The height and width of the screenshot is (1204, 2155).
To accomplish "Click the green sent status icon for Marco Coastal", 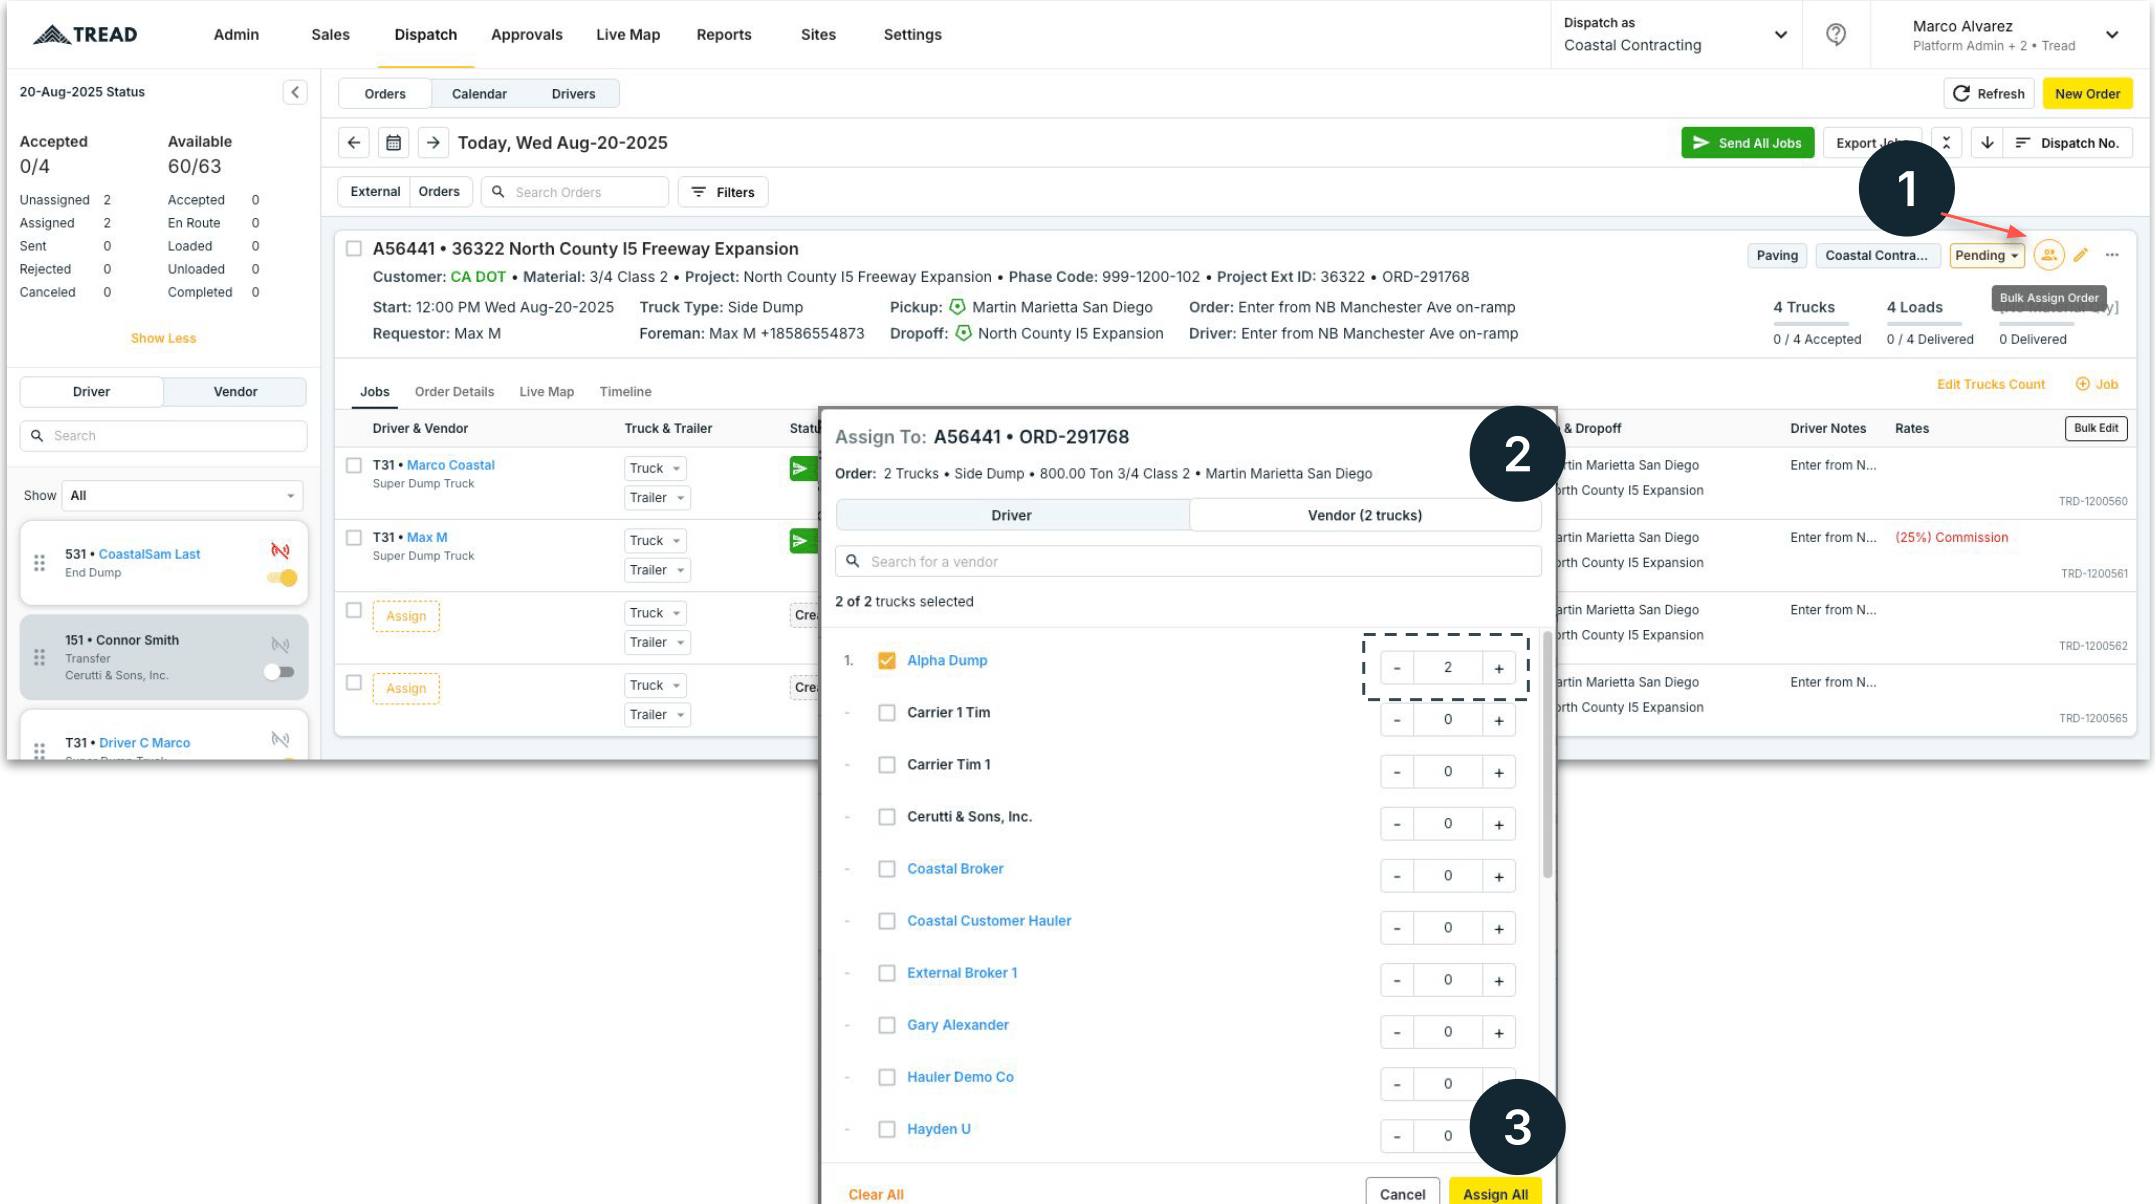I will coord(803,468).
